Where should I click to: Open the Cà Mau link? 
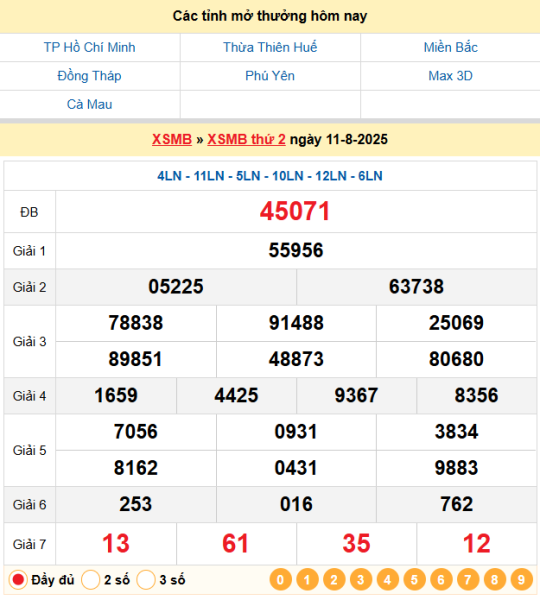(90, 104)
